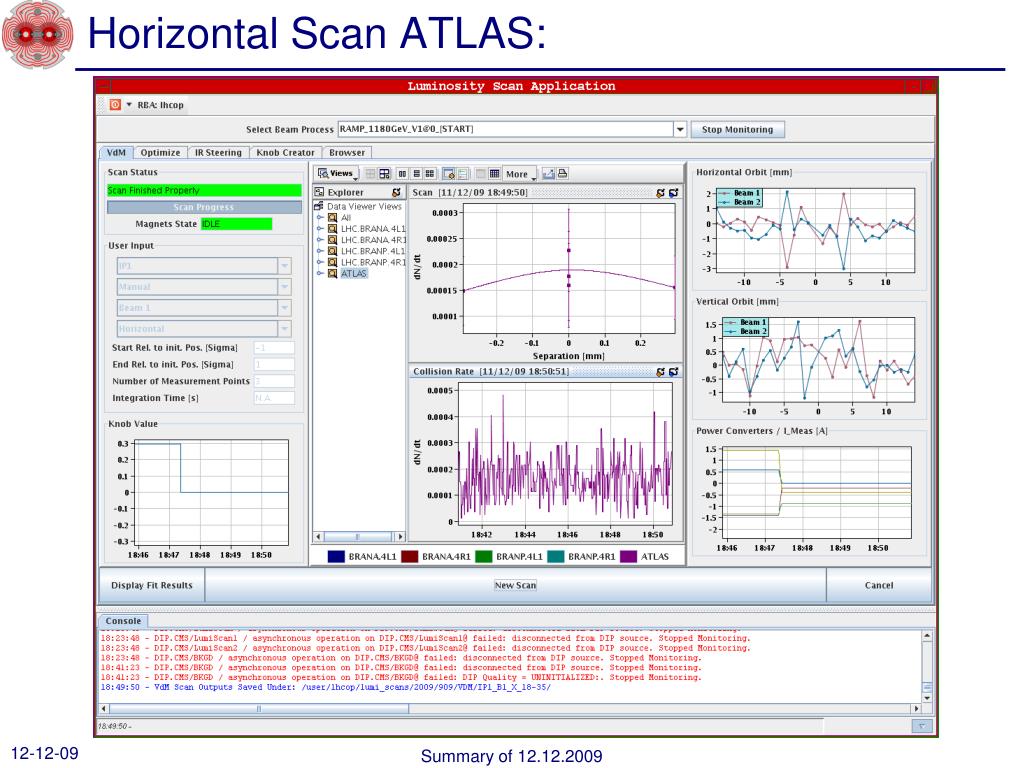Click the Collision Rate chart first header icon
Screen dimensions: 1024x768
click(660, 372)
